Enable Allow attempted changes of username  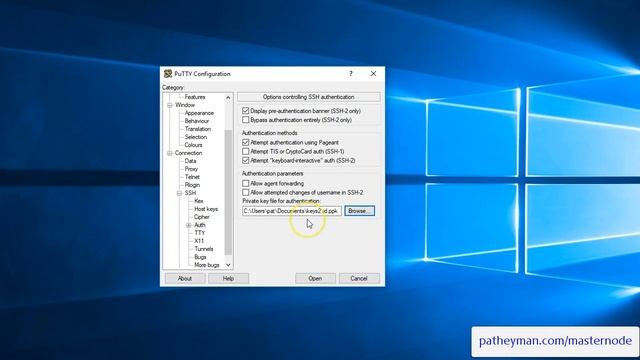point(245,192)
